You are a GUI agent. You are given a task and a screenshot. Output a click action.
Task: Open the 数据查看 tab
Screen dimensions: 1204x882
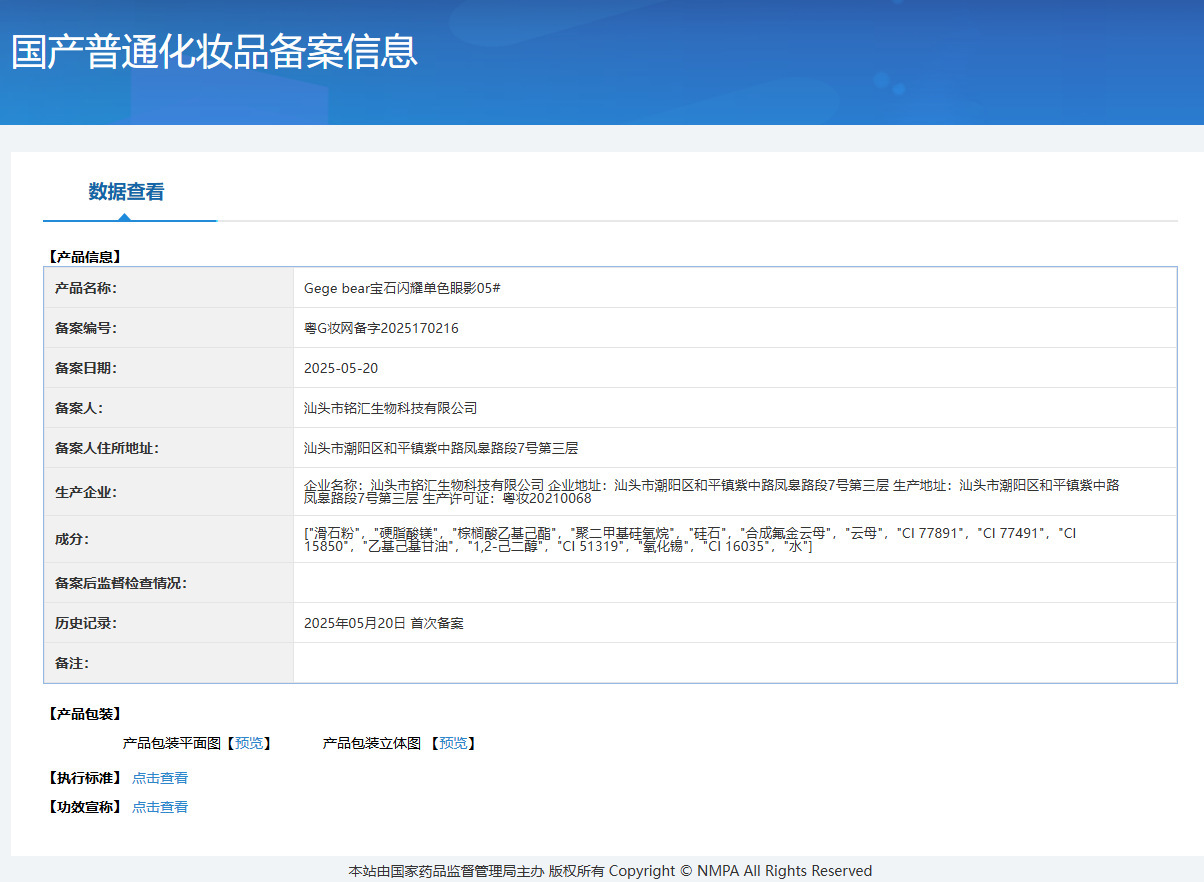[126, 192]
